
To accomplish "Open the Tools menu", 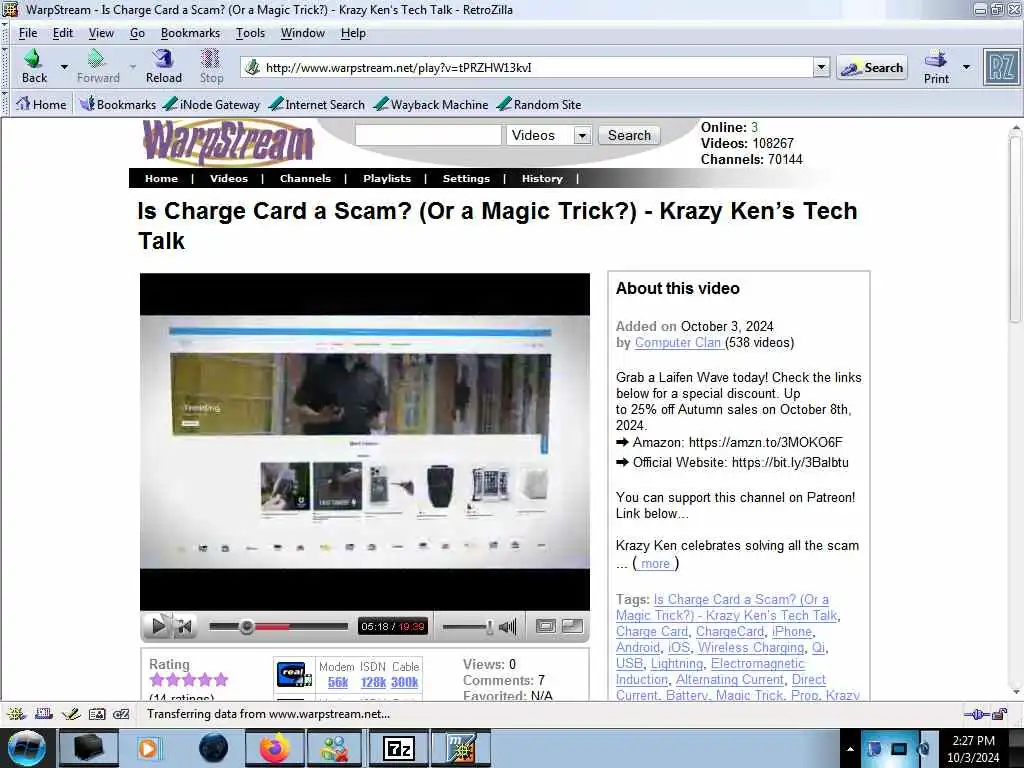I will [x=250, y=33].
